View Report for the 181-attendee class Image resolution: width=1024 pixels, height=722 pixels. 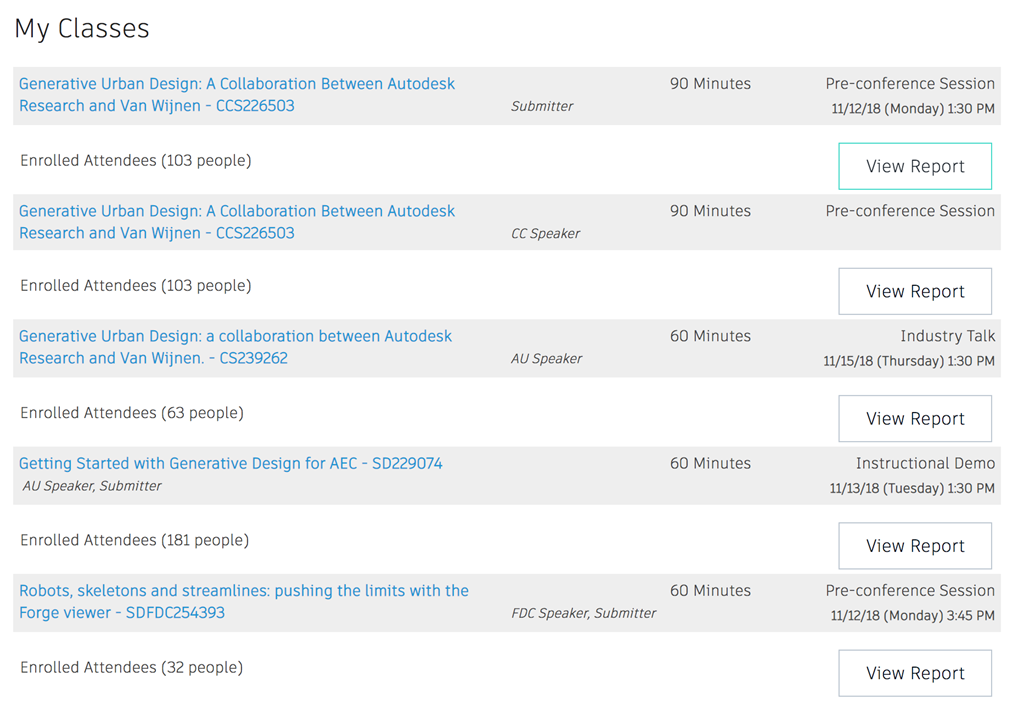914,545
